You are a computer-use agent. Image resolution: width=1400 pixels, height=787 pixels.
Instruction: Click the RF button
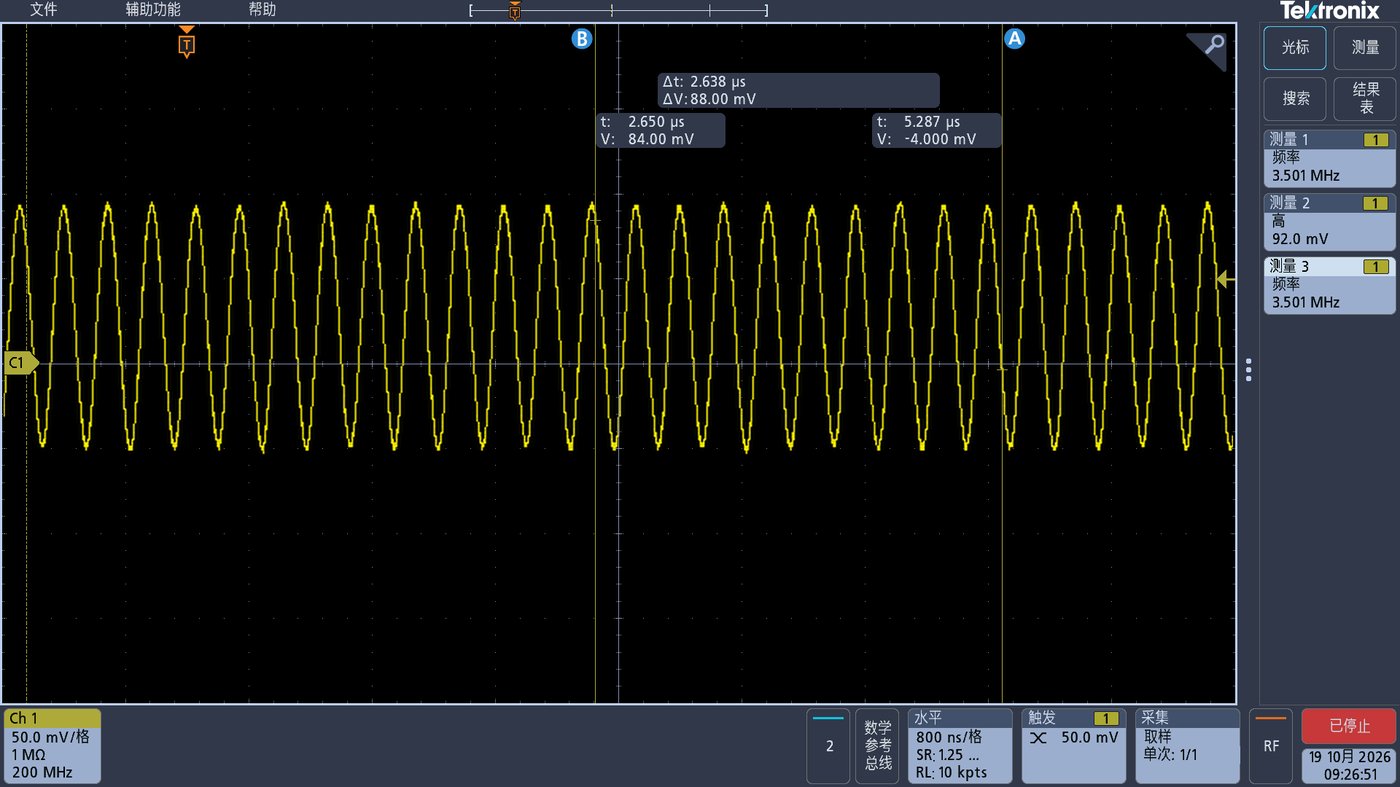(1271, 746)
